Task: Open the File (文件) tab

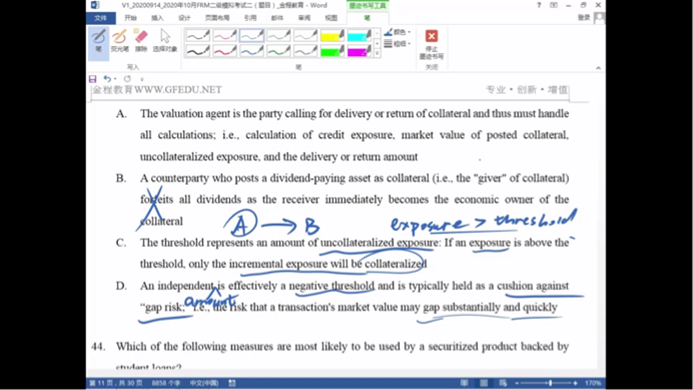Action: tap(100, 18)
